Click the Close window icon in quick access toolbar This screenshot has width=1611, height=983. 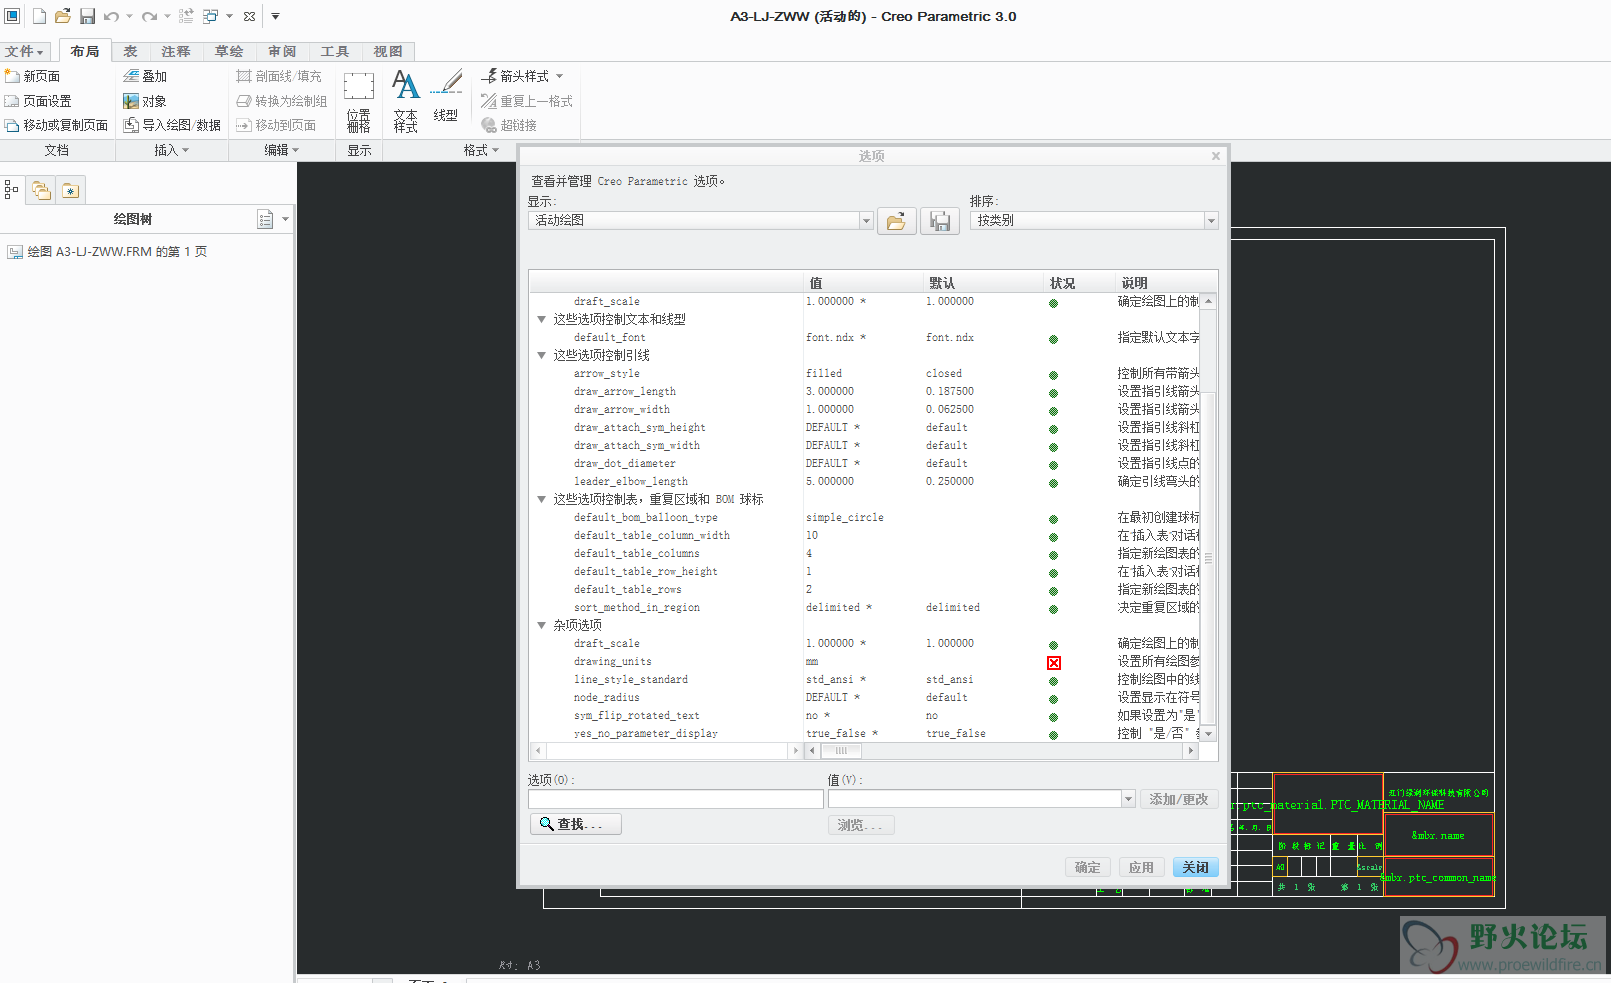[249, 16]
